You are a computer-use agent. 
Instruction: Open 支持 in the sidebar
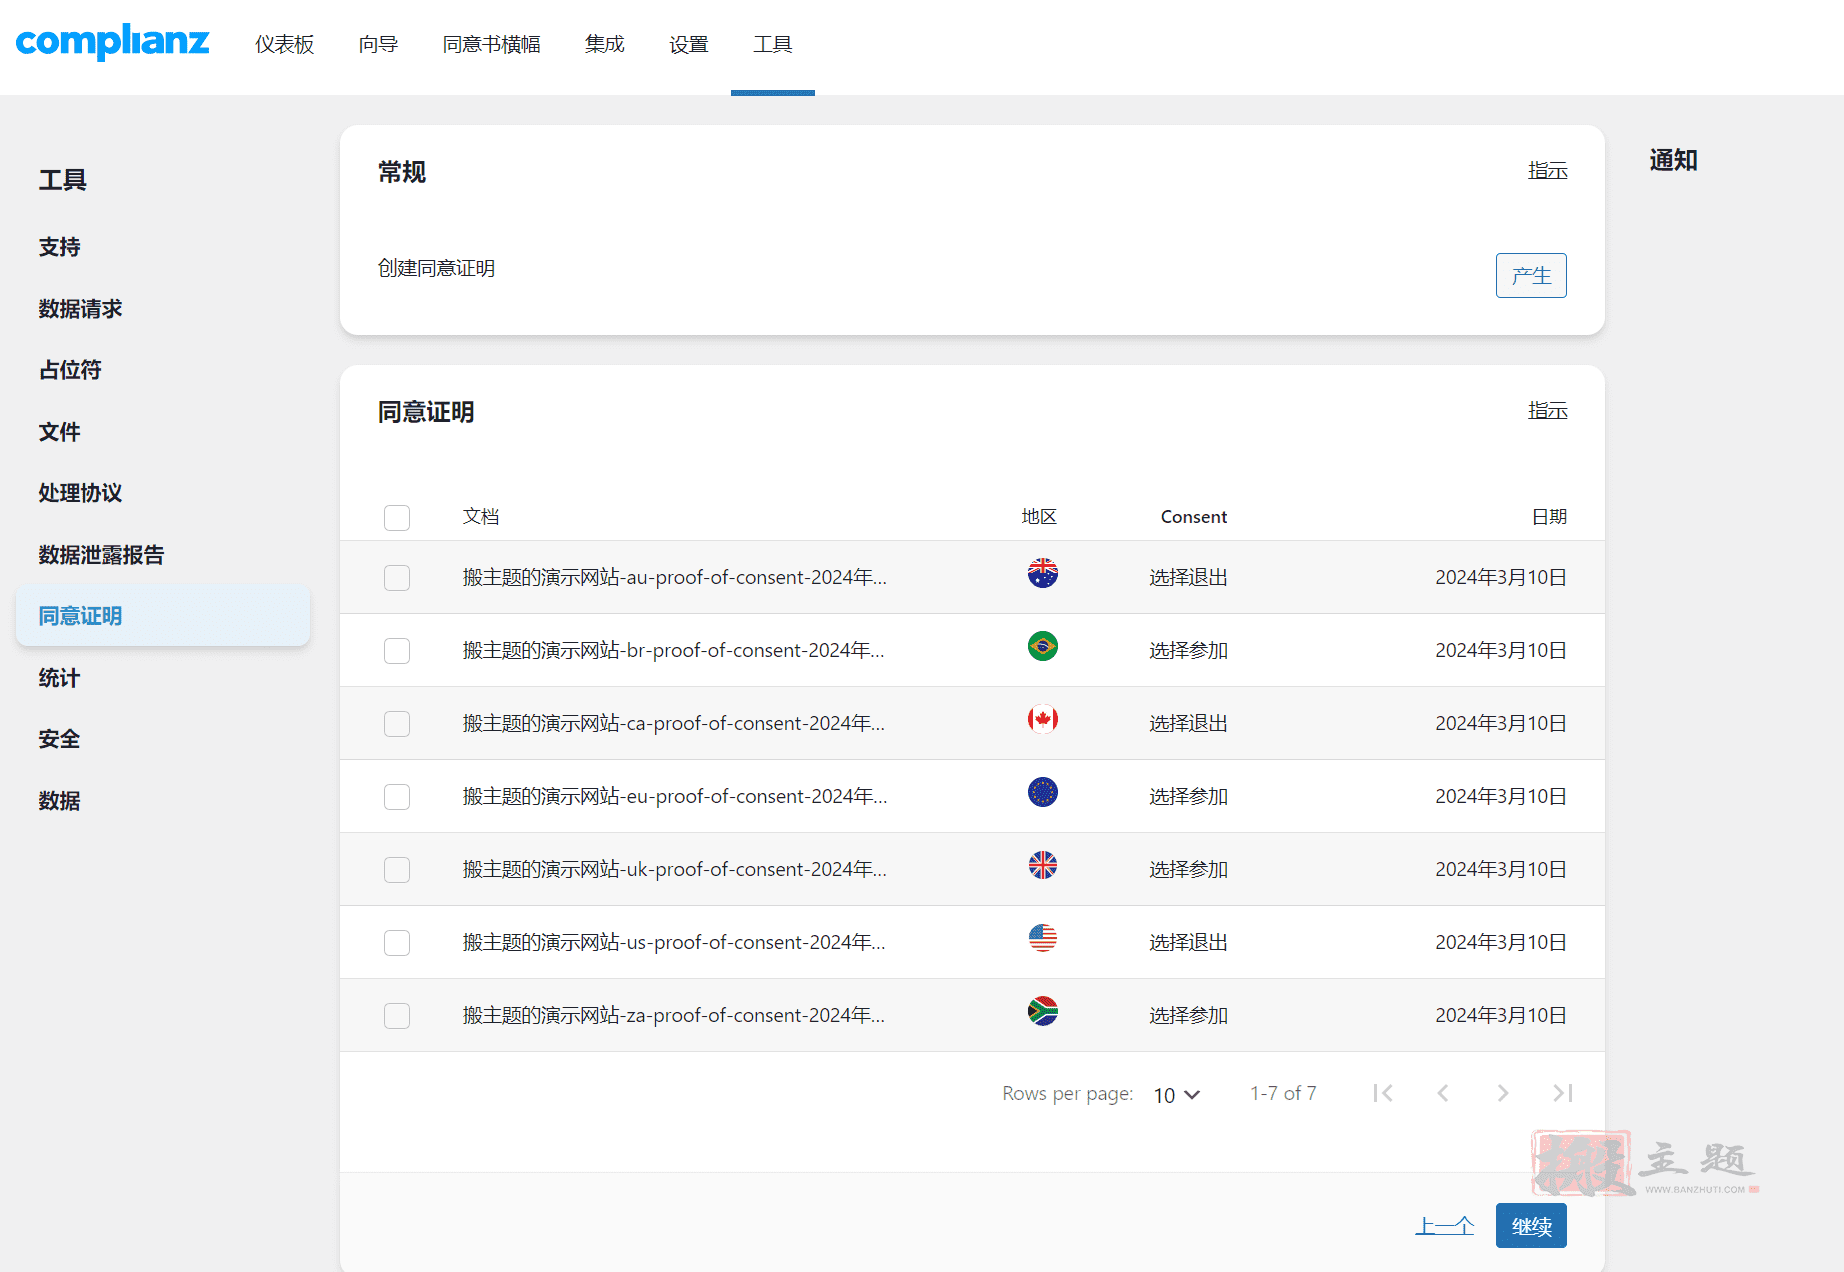click(60, 247)
